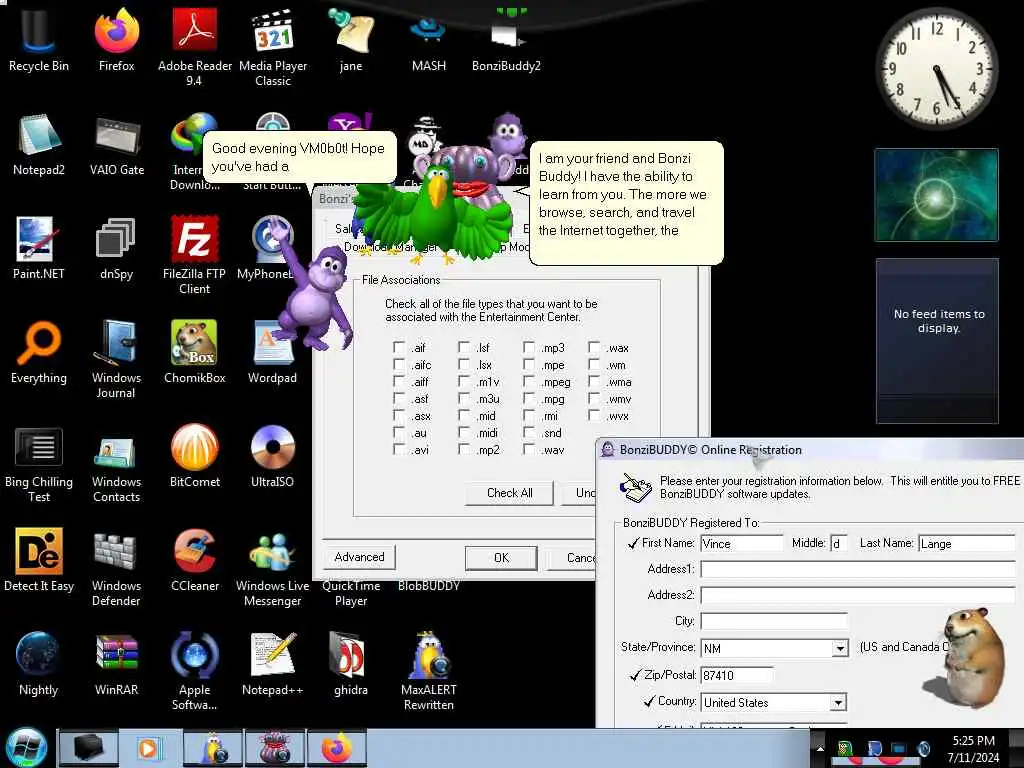1024x768 pixels.
Task: Open Wordpad desktop icon
Action: tap(272, 353)
